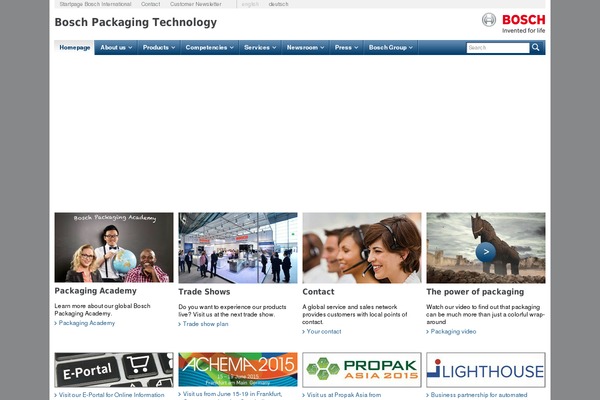Open the Customer Newsletter link
This screenshot has width=600, height=400.
196,4
